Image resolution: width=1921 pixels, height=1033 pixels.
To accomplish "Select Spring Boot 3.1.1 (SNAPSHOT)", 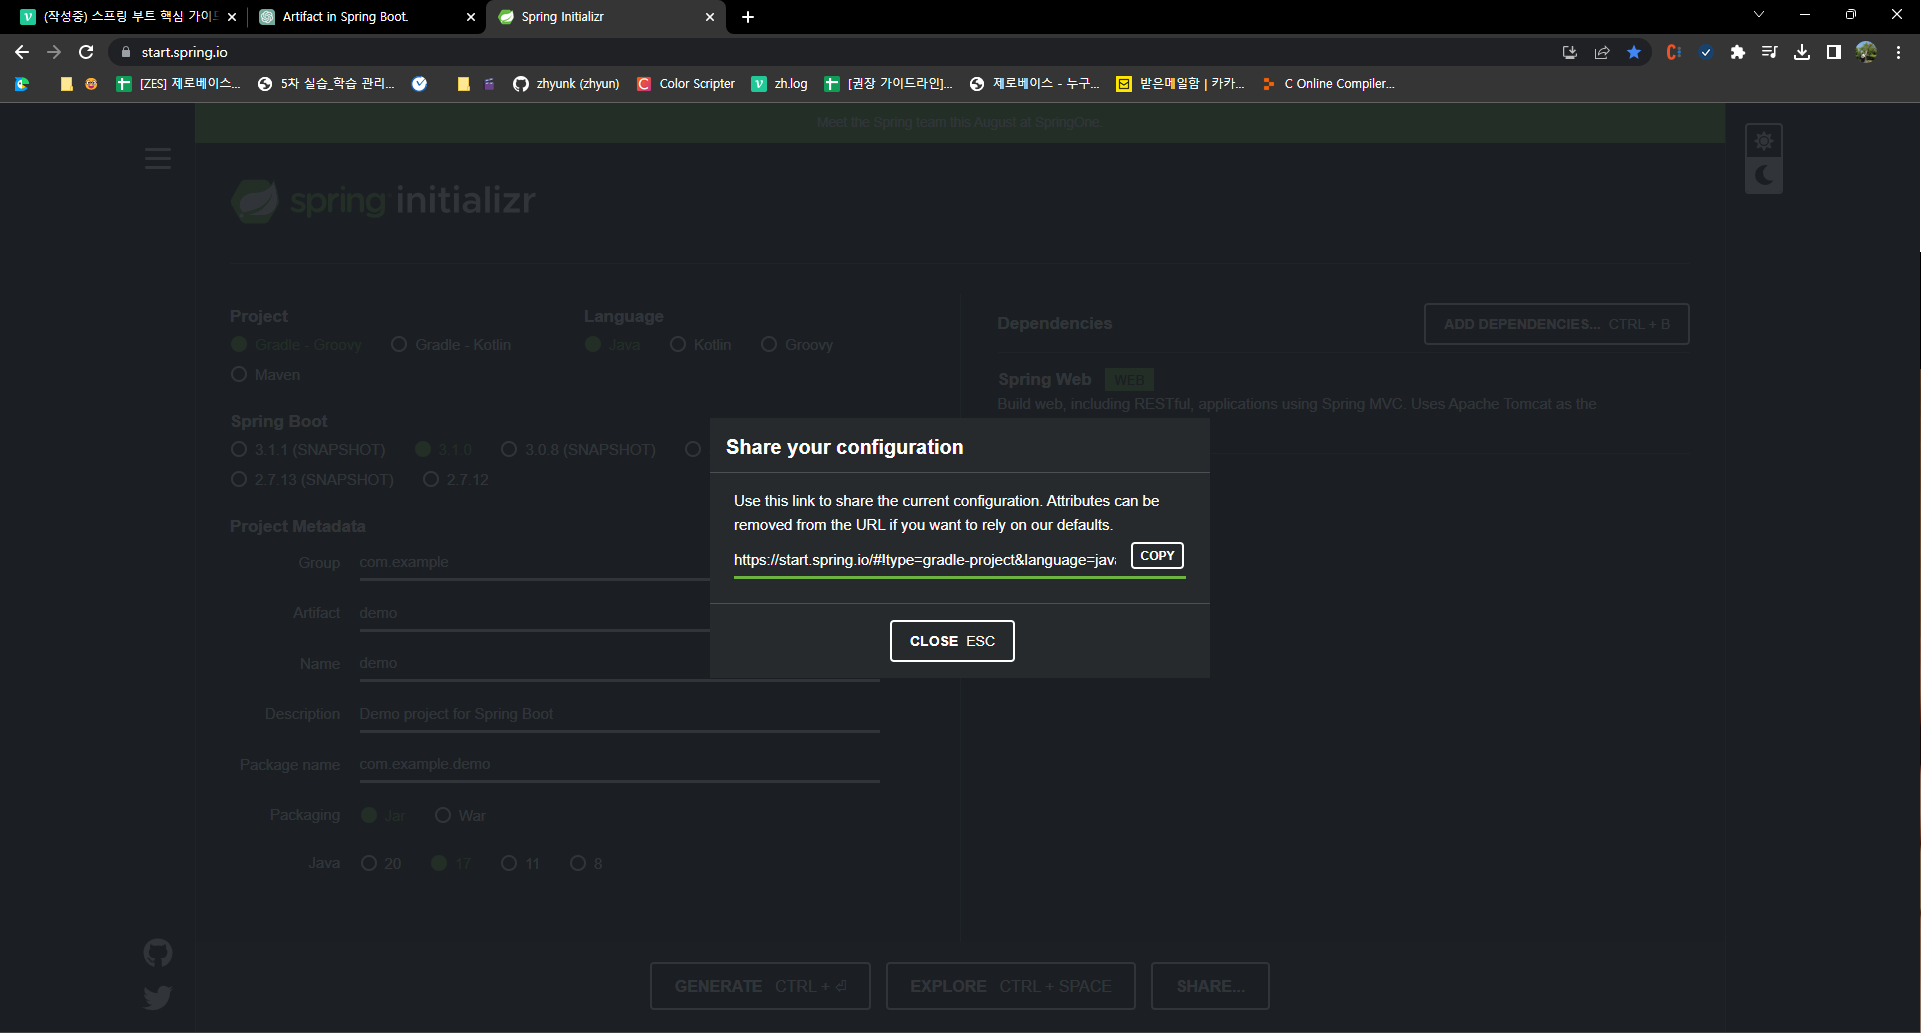I will pyautogui.click(x=308, y=450).
